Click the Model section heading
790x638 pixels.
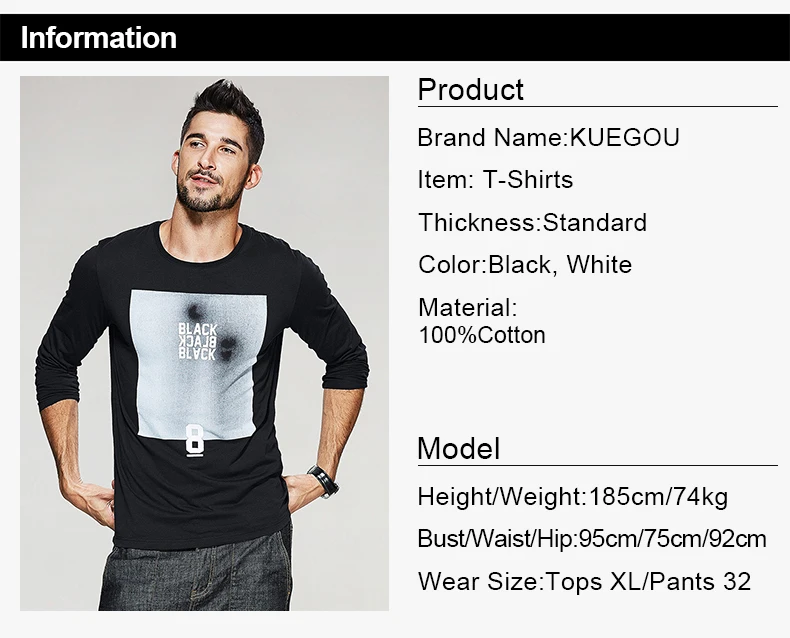(459, 449)
